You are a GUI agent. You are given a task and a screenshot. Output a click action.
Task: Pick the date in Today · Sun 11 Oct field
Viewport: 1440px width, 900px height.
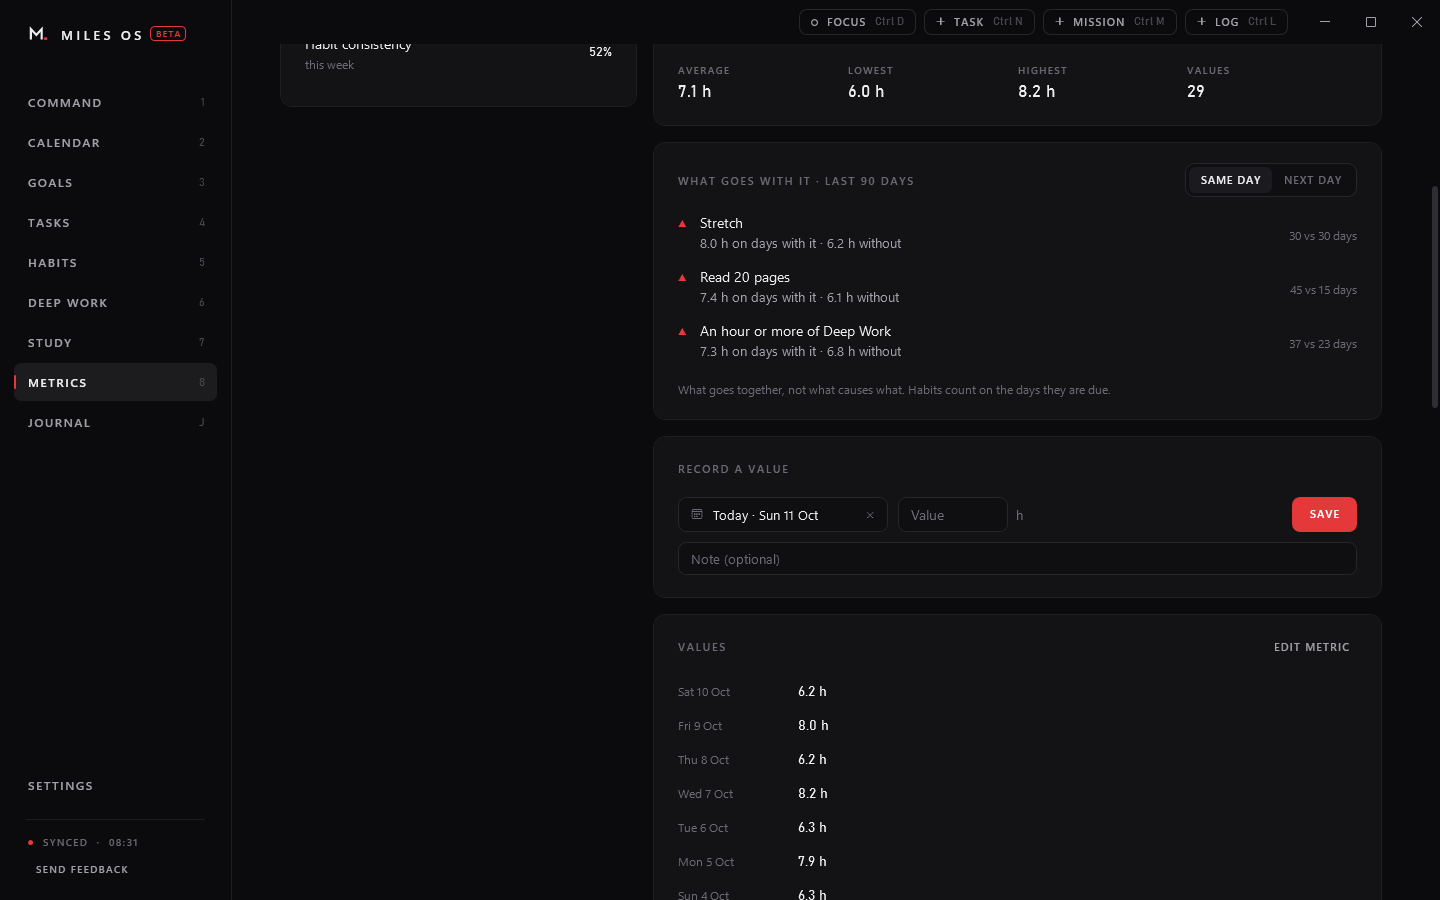click(782, 515)
